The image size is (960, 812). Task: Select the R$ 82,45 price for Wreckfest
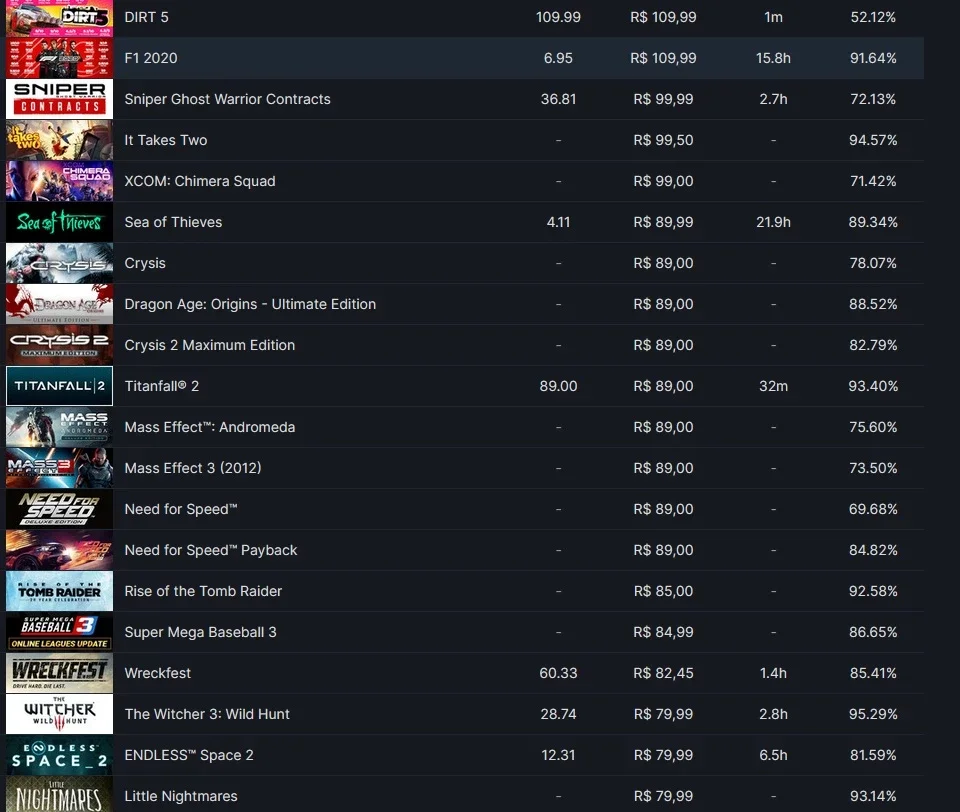tap(664, 674)
